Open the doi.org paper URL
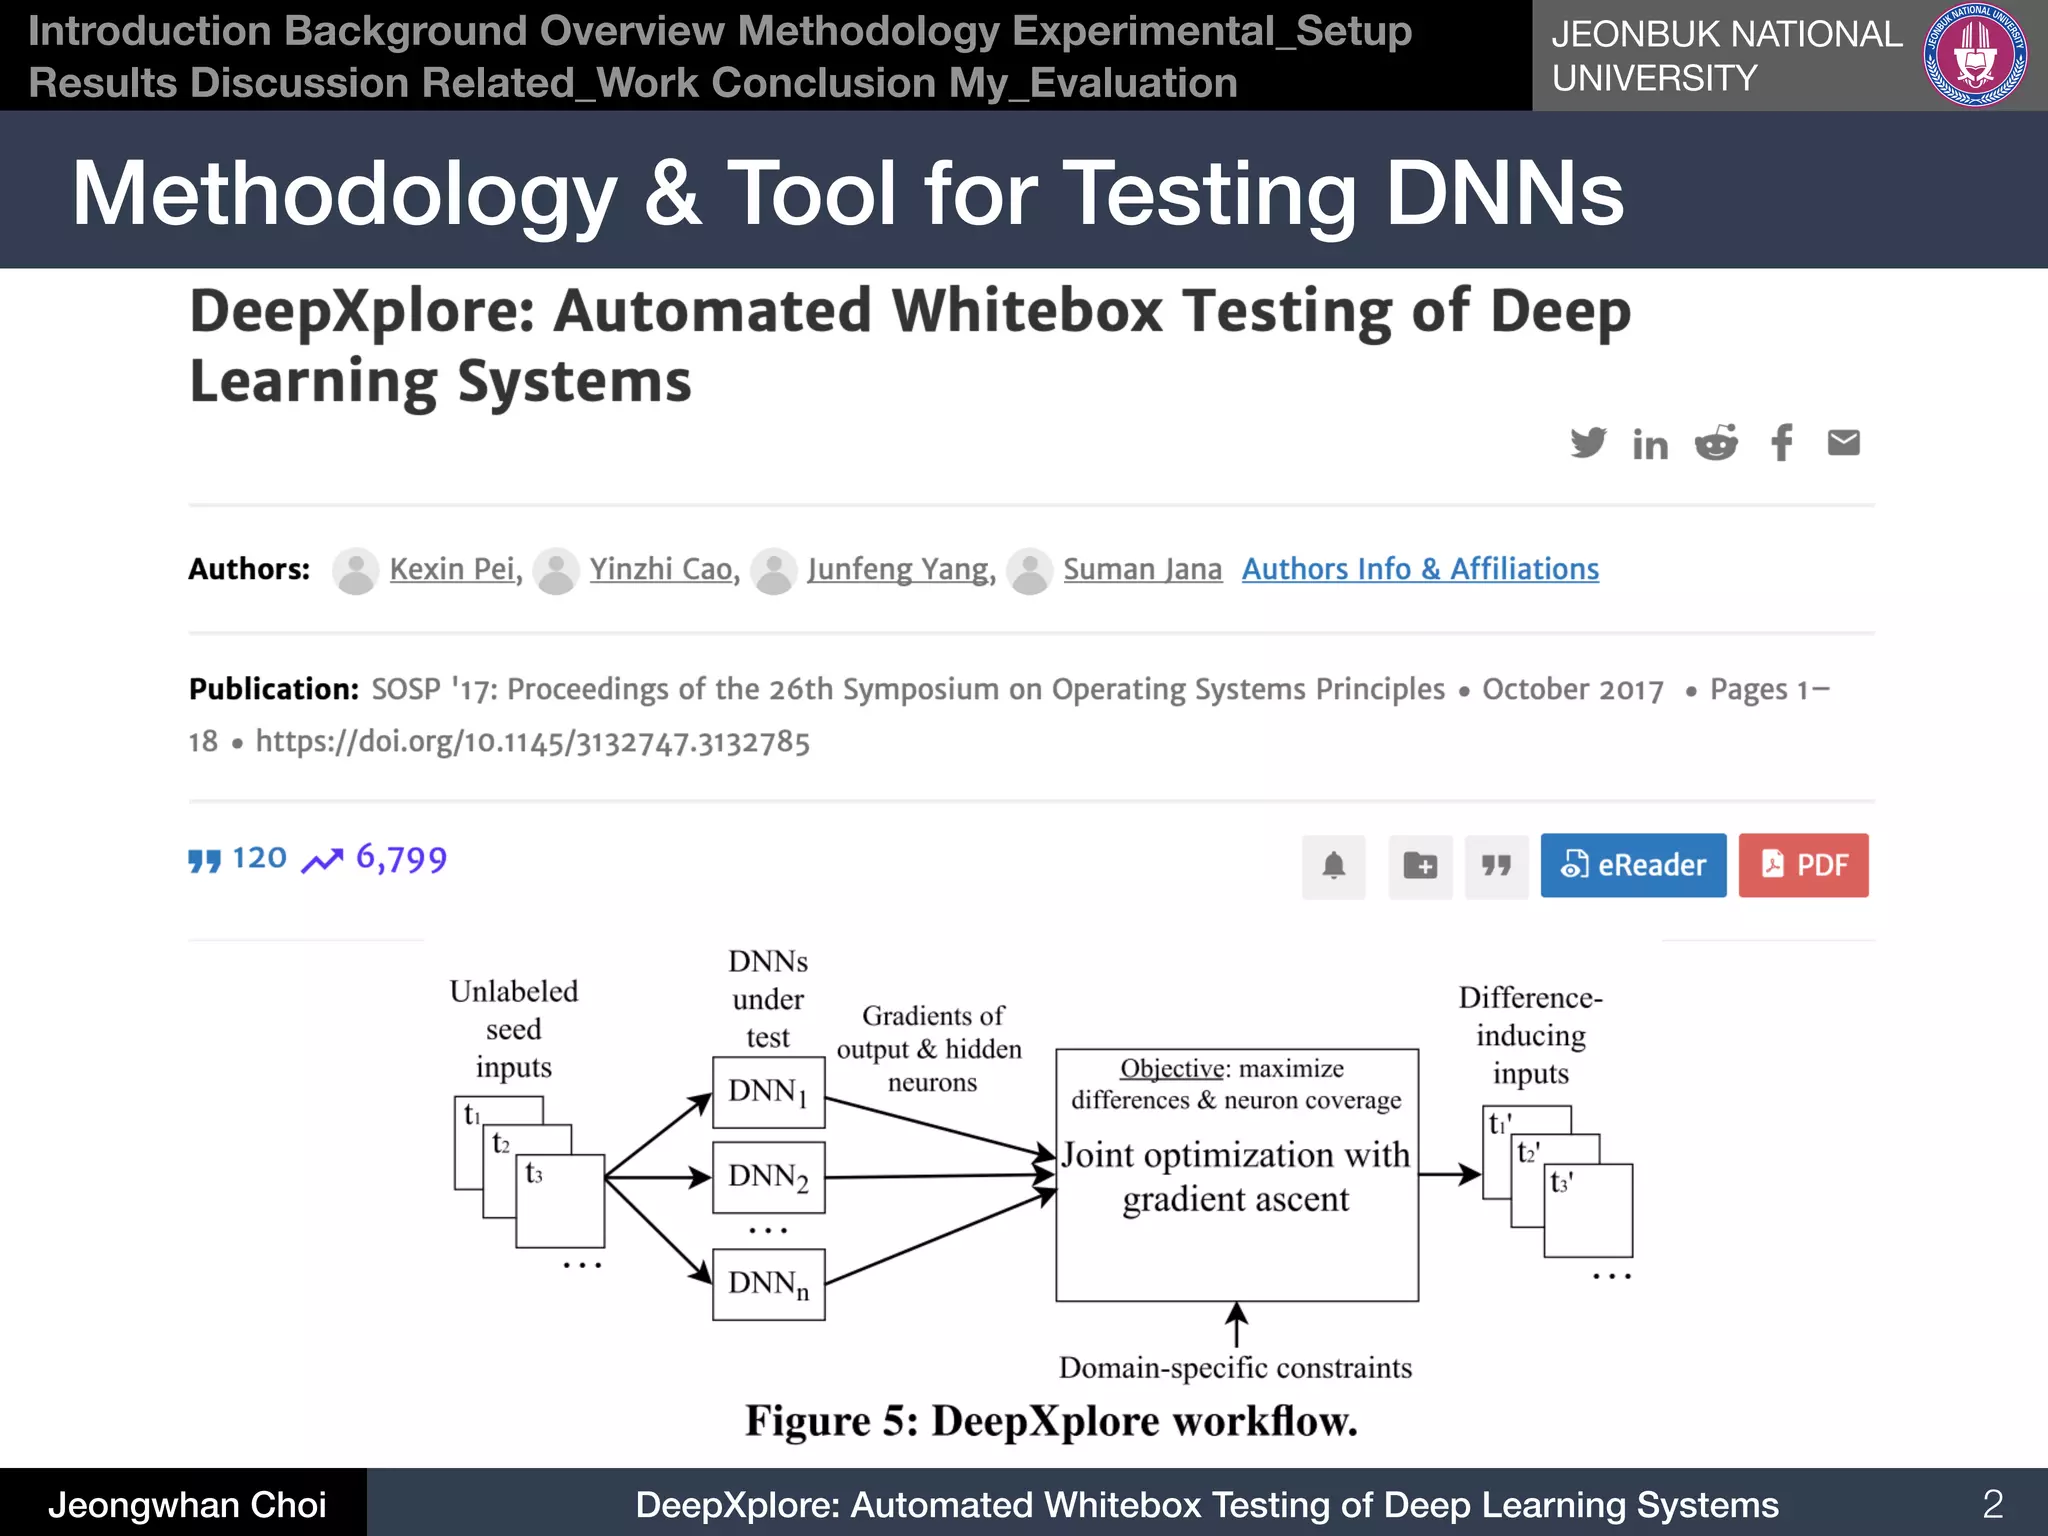The width and height of the screenshot is (2048, 1536). pyautogui.click(x=532, y=742)
